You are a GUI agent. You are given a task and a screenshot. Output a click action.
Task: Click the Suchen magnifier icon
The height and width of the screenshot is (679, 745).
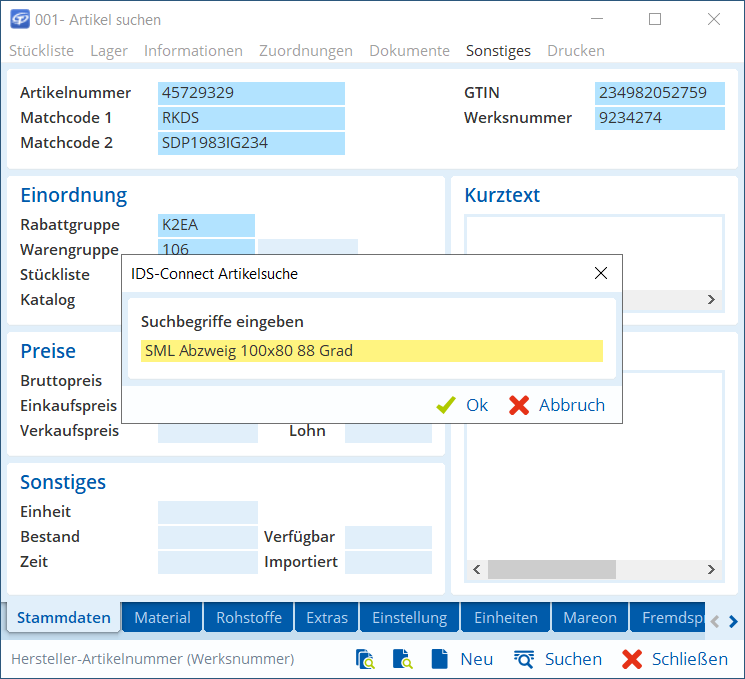524,659
